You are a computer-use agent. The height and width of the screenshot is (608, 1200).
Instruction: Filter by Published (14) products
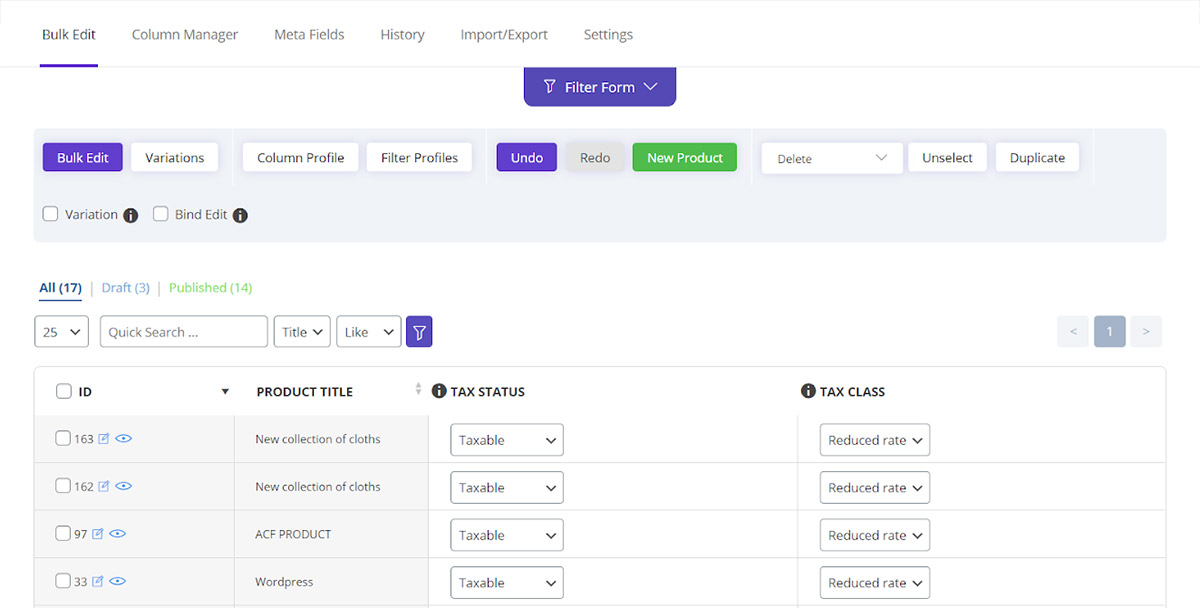point(210,287)
